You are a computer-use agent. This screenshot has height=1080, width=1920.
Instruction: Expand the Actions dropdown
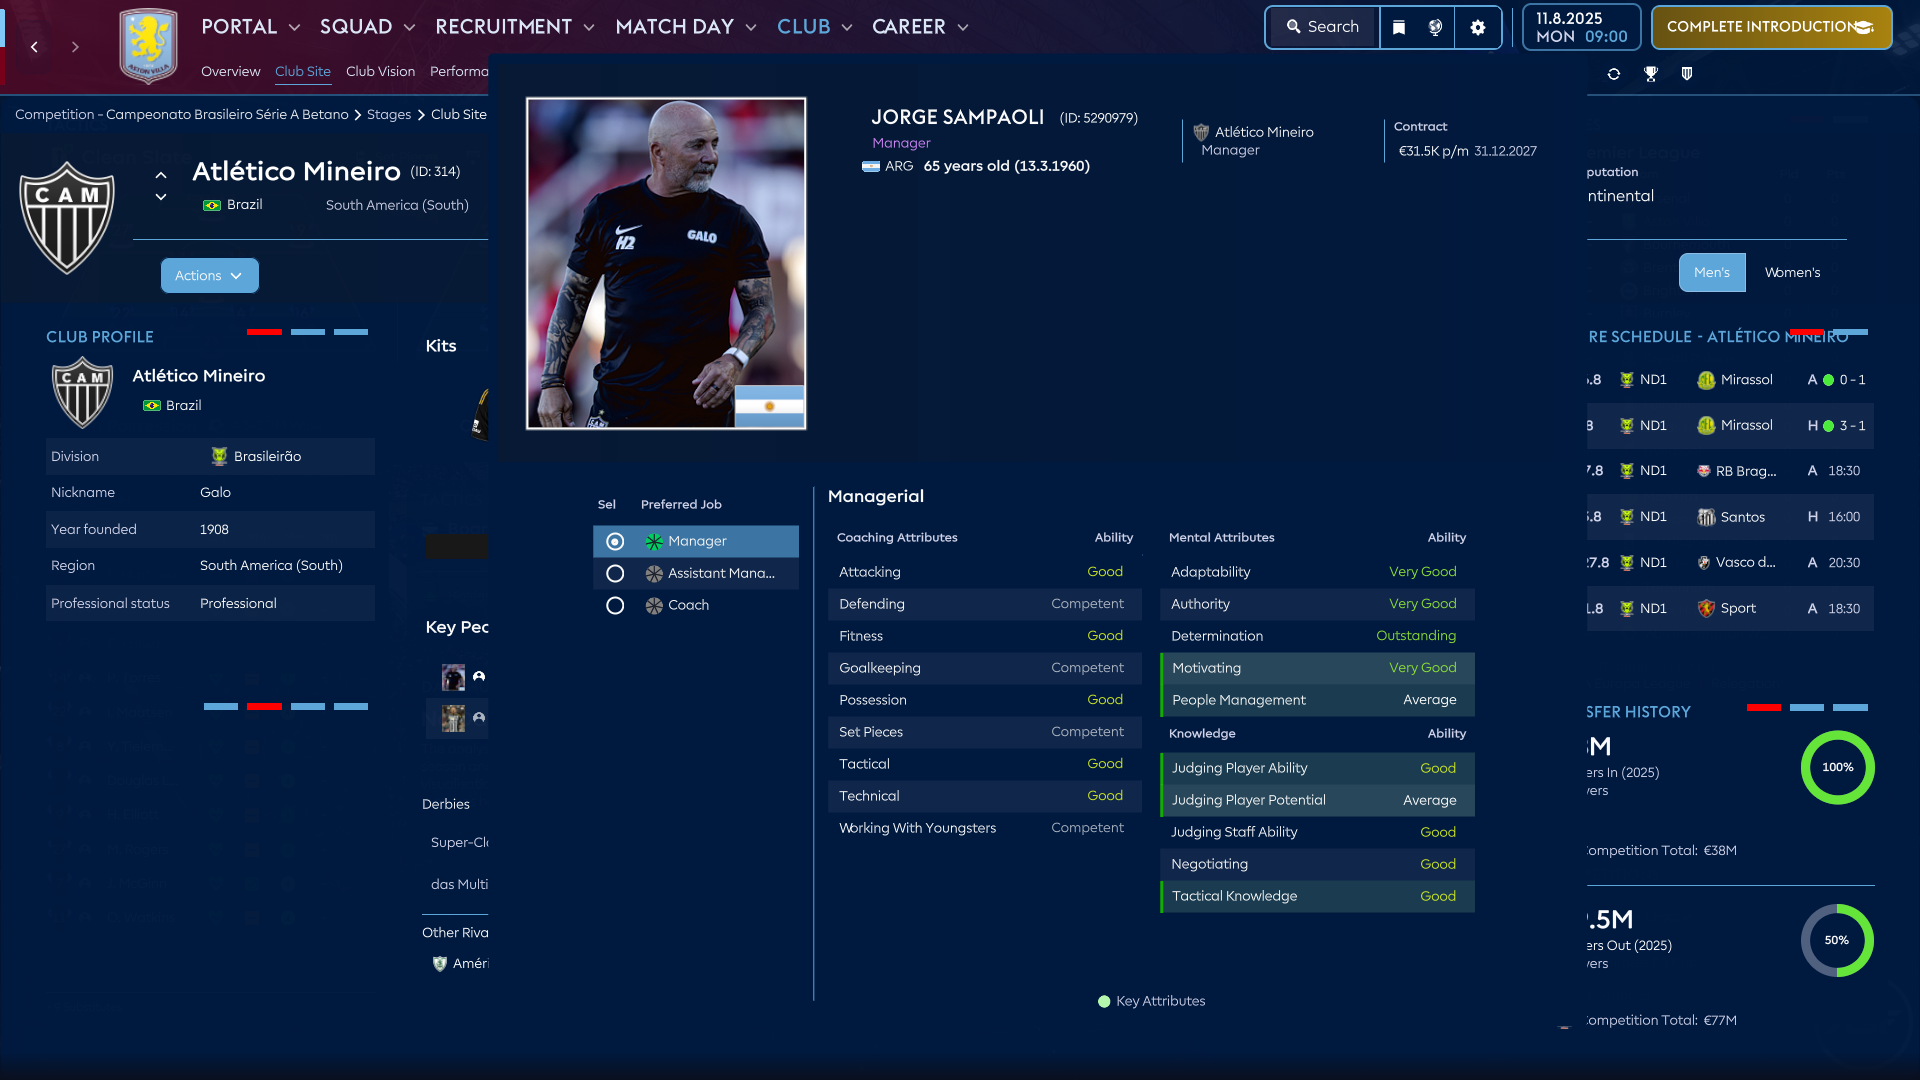[209, 275]
